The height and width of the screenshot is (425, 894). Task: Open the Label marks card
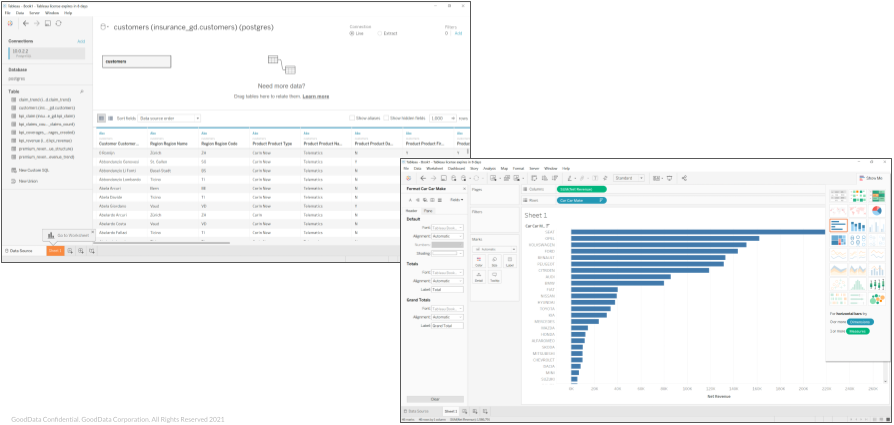tap(510, 261)
